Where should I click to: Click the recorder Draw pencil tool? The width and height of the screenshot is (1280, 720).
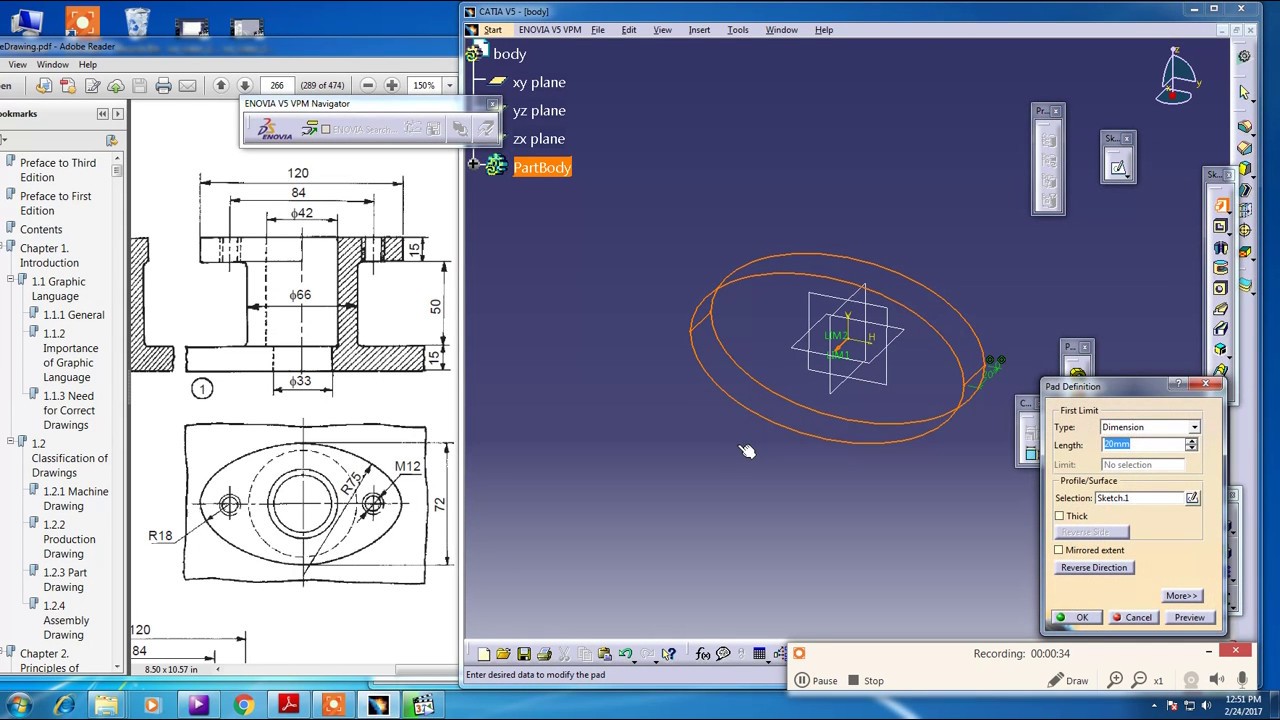click(x=1067, y=680)
